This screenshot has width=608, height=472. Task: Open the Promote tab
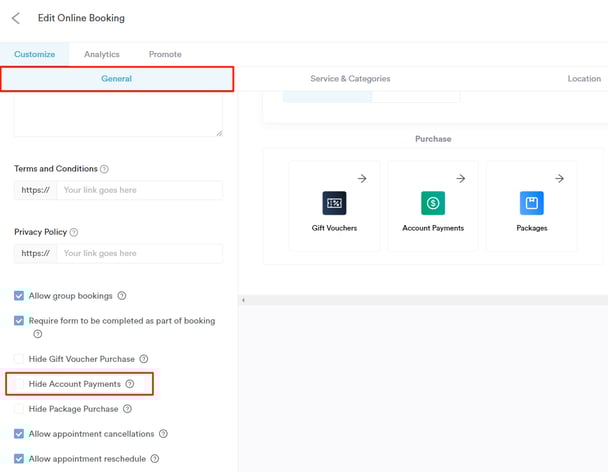point(165,54)
